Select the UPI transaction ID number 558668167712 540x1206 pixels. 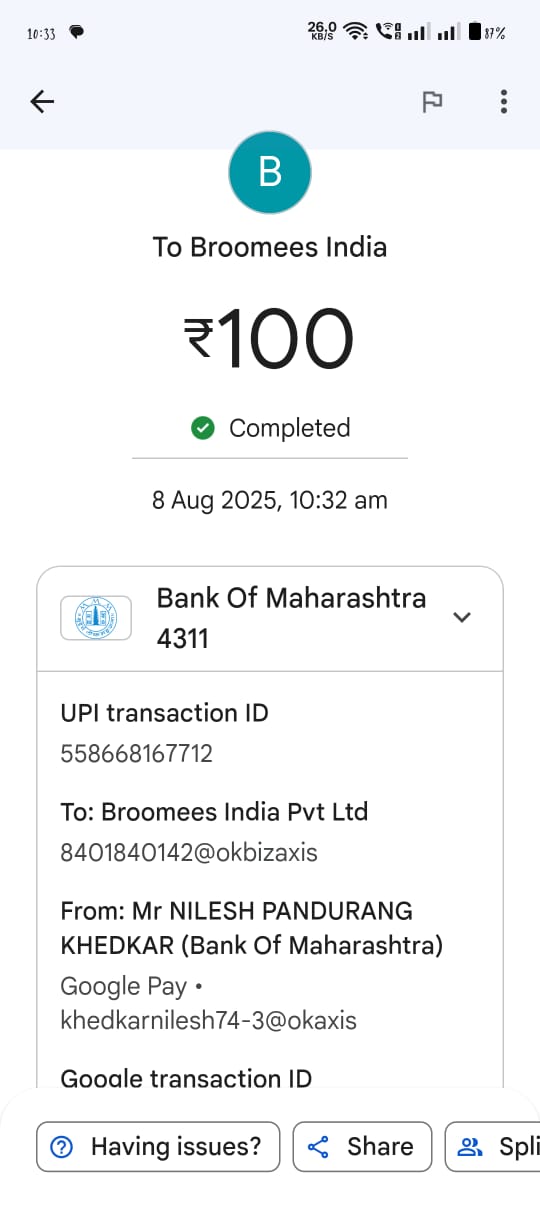(137, 753)
